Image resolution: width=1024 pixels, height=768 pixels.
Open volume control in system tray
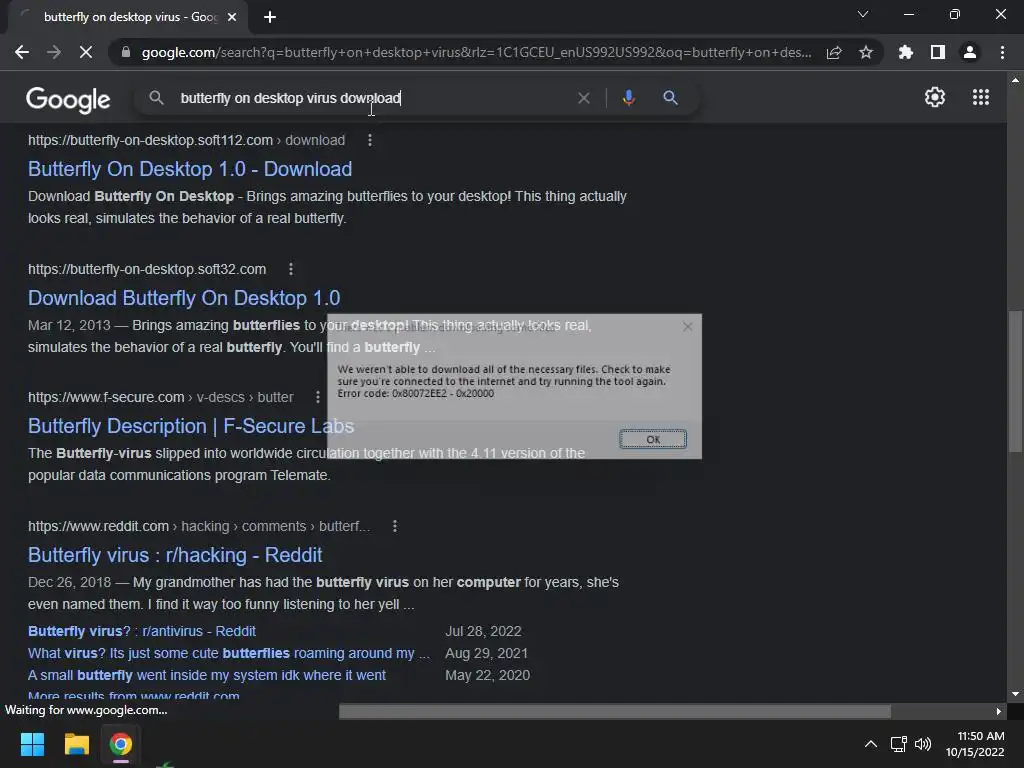point(923,744)
